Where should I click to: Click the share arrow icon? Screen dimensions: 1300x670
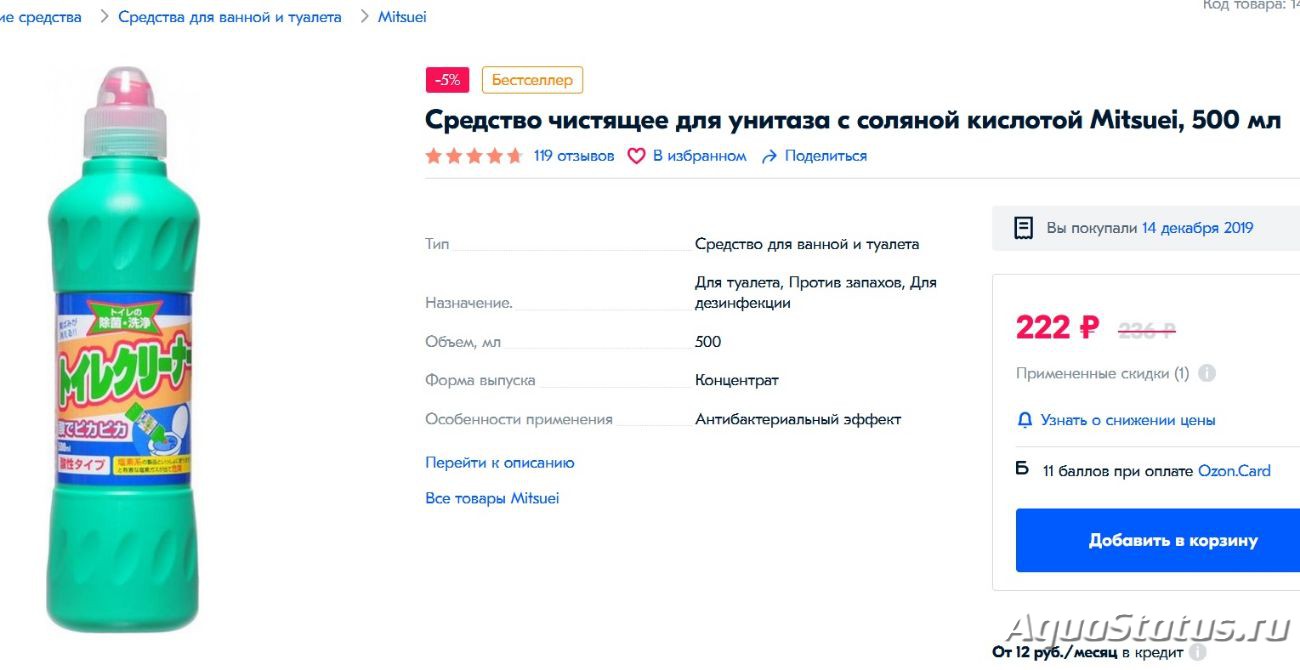769,156
